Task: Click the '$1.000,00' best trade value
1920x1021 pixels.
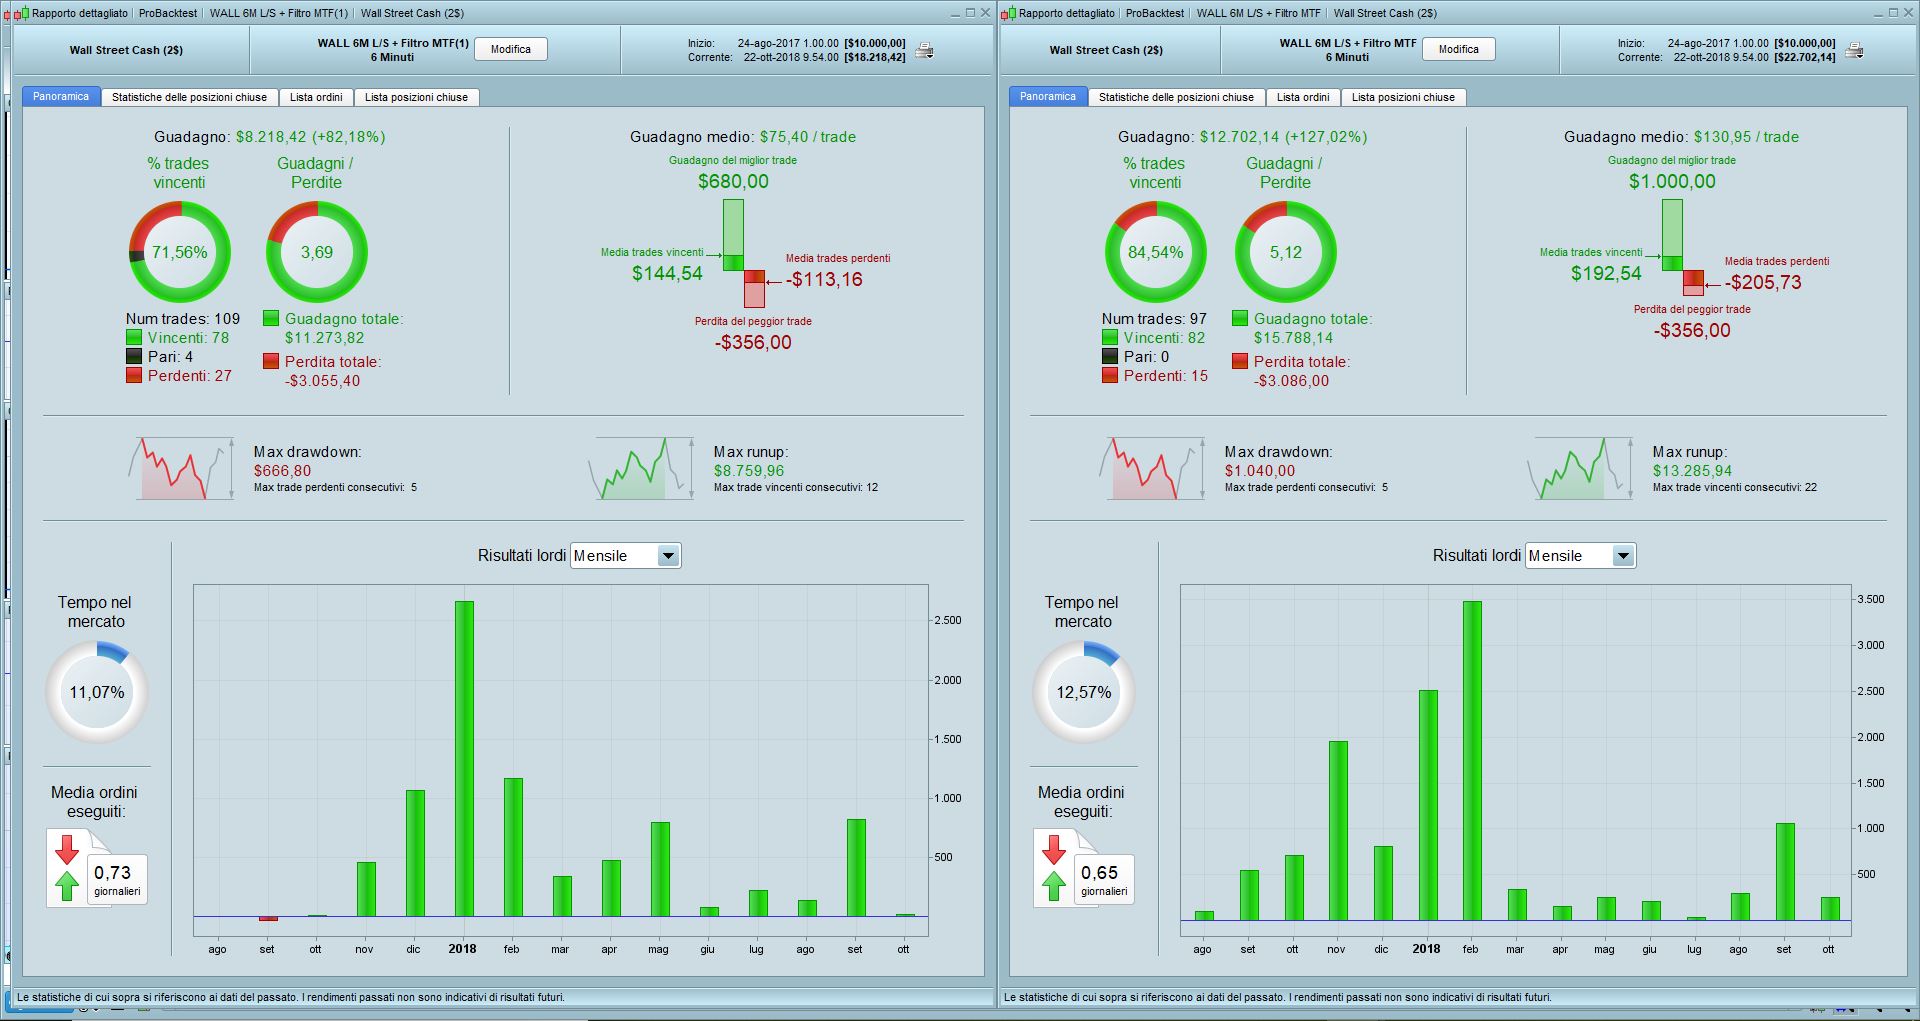Action: (x=1672, y=181)
